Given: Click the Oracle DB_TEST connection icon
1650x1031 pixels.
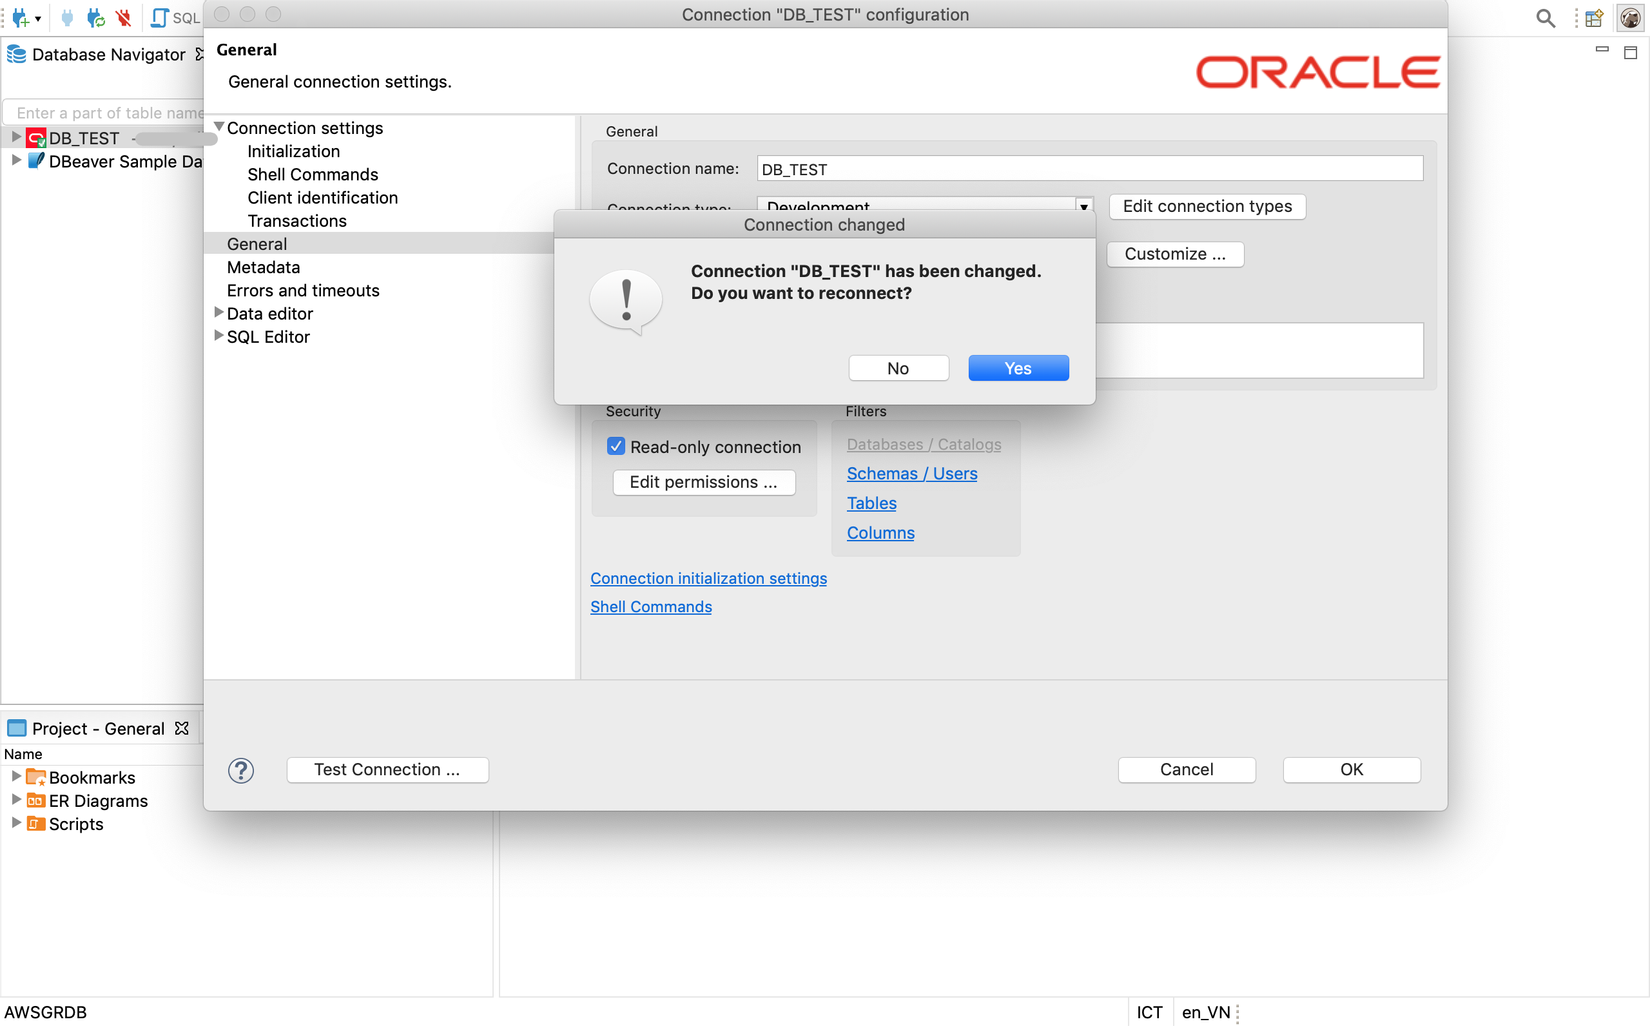Looking at the screenshot, I should click(36, 138).
